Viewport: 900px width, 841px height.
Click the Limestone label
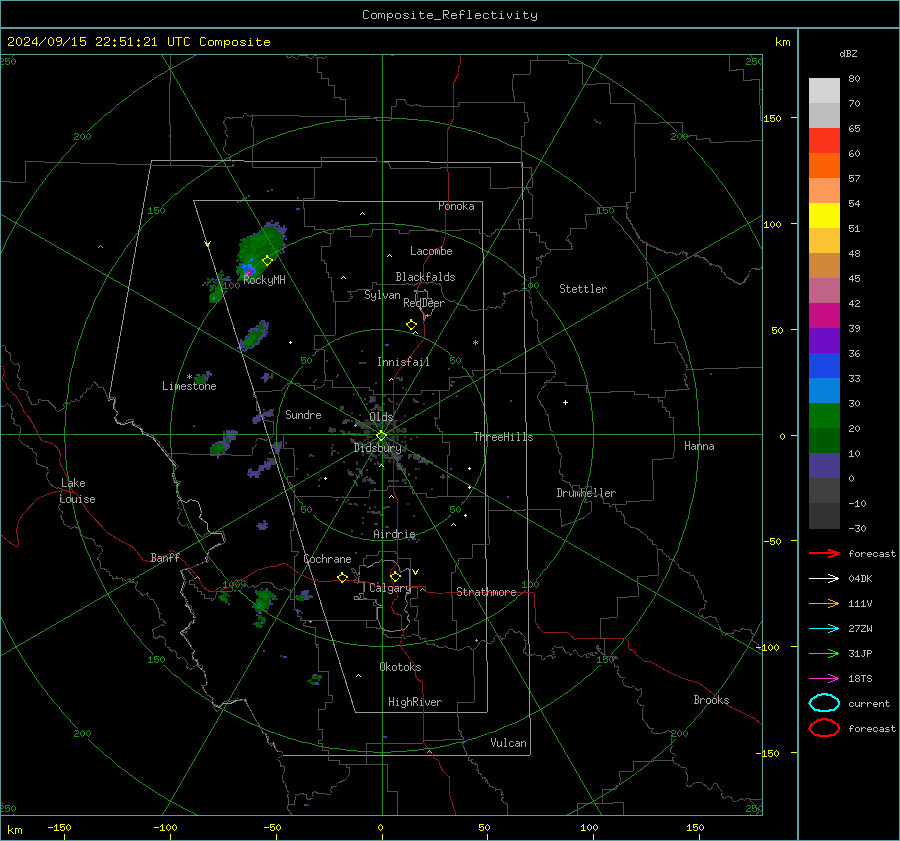(189, 386)
